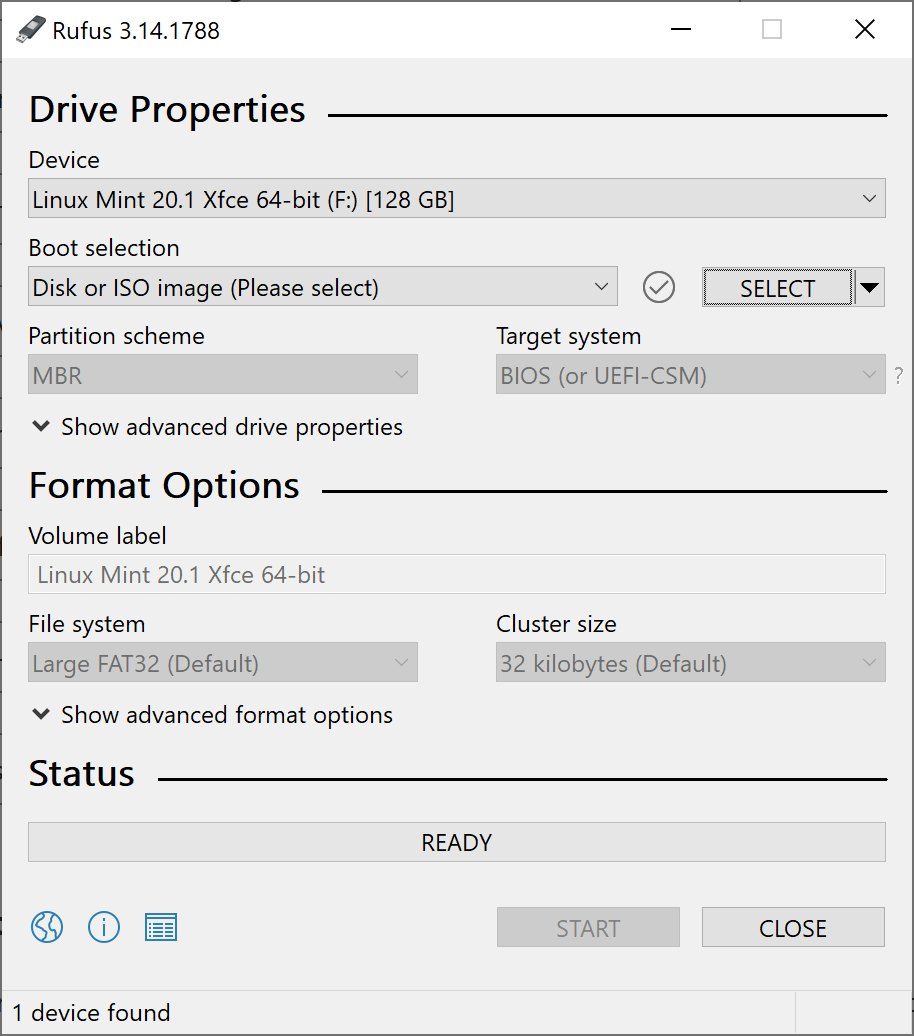This screenshot has height=1036, width=914.
Task: Click the Volume label text field
Action: tap(456, 575)
